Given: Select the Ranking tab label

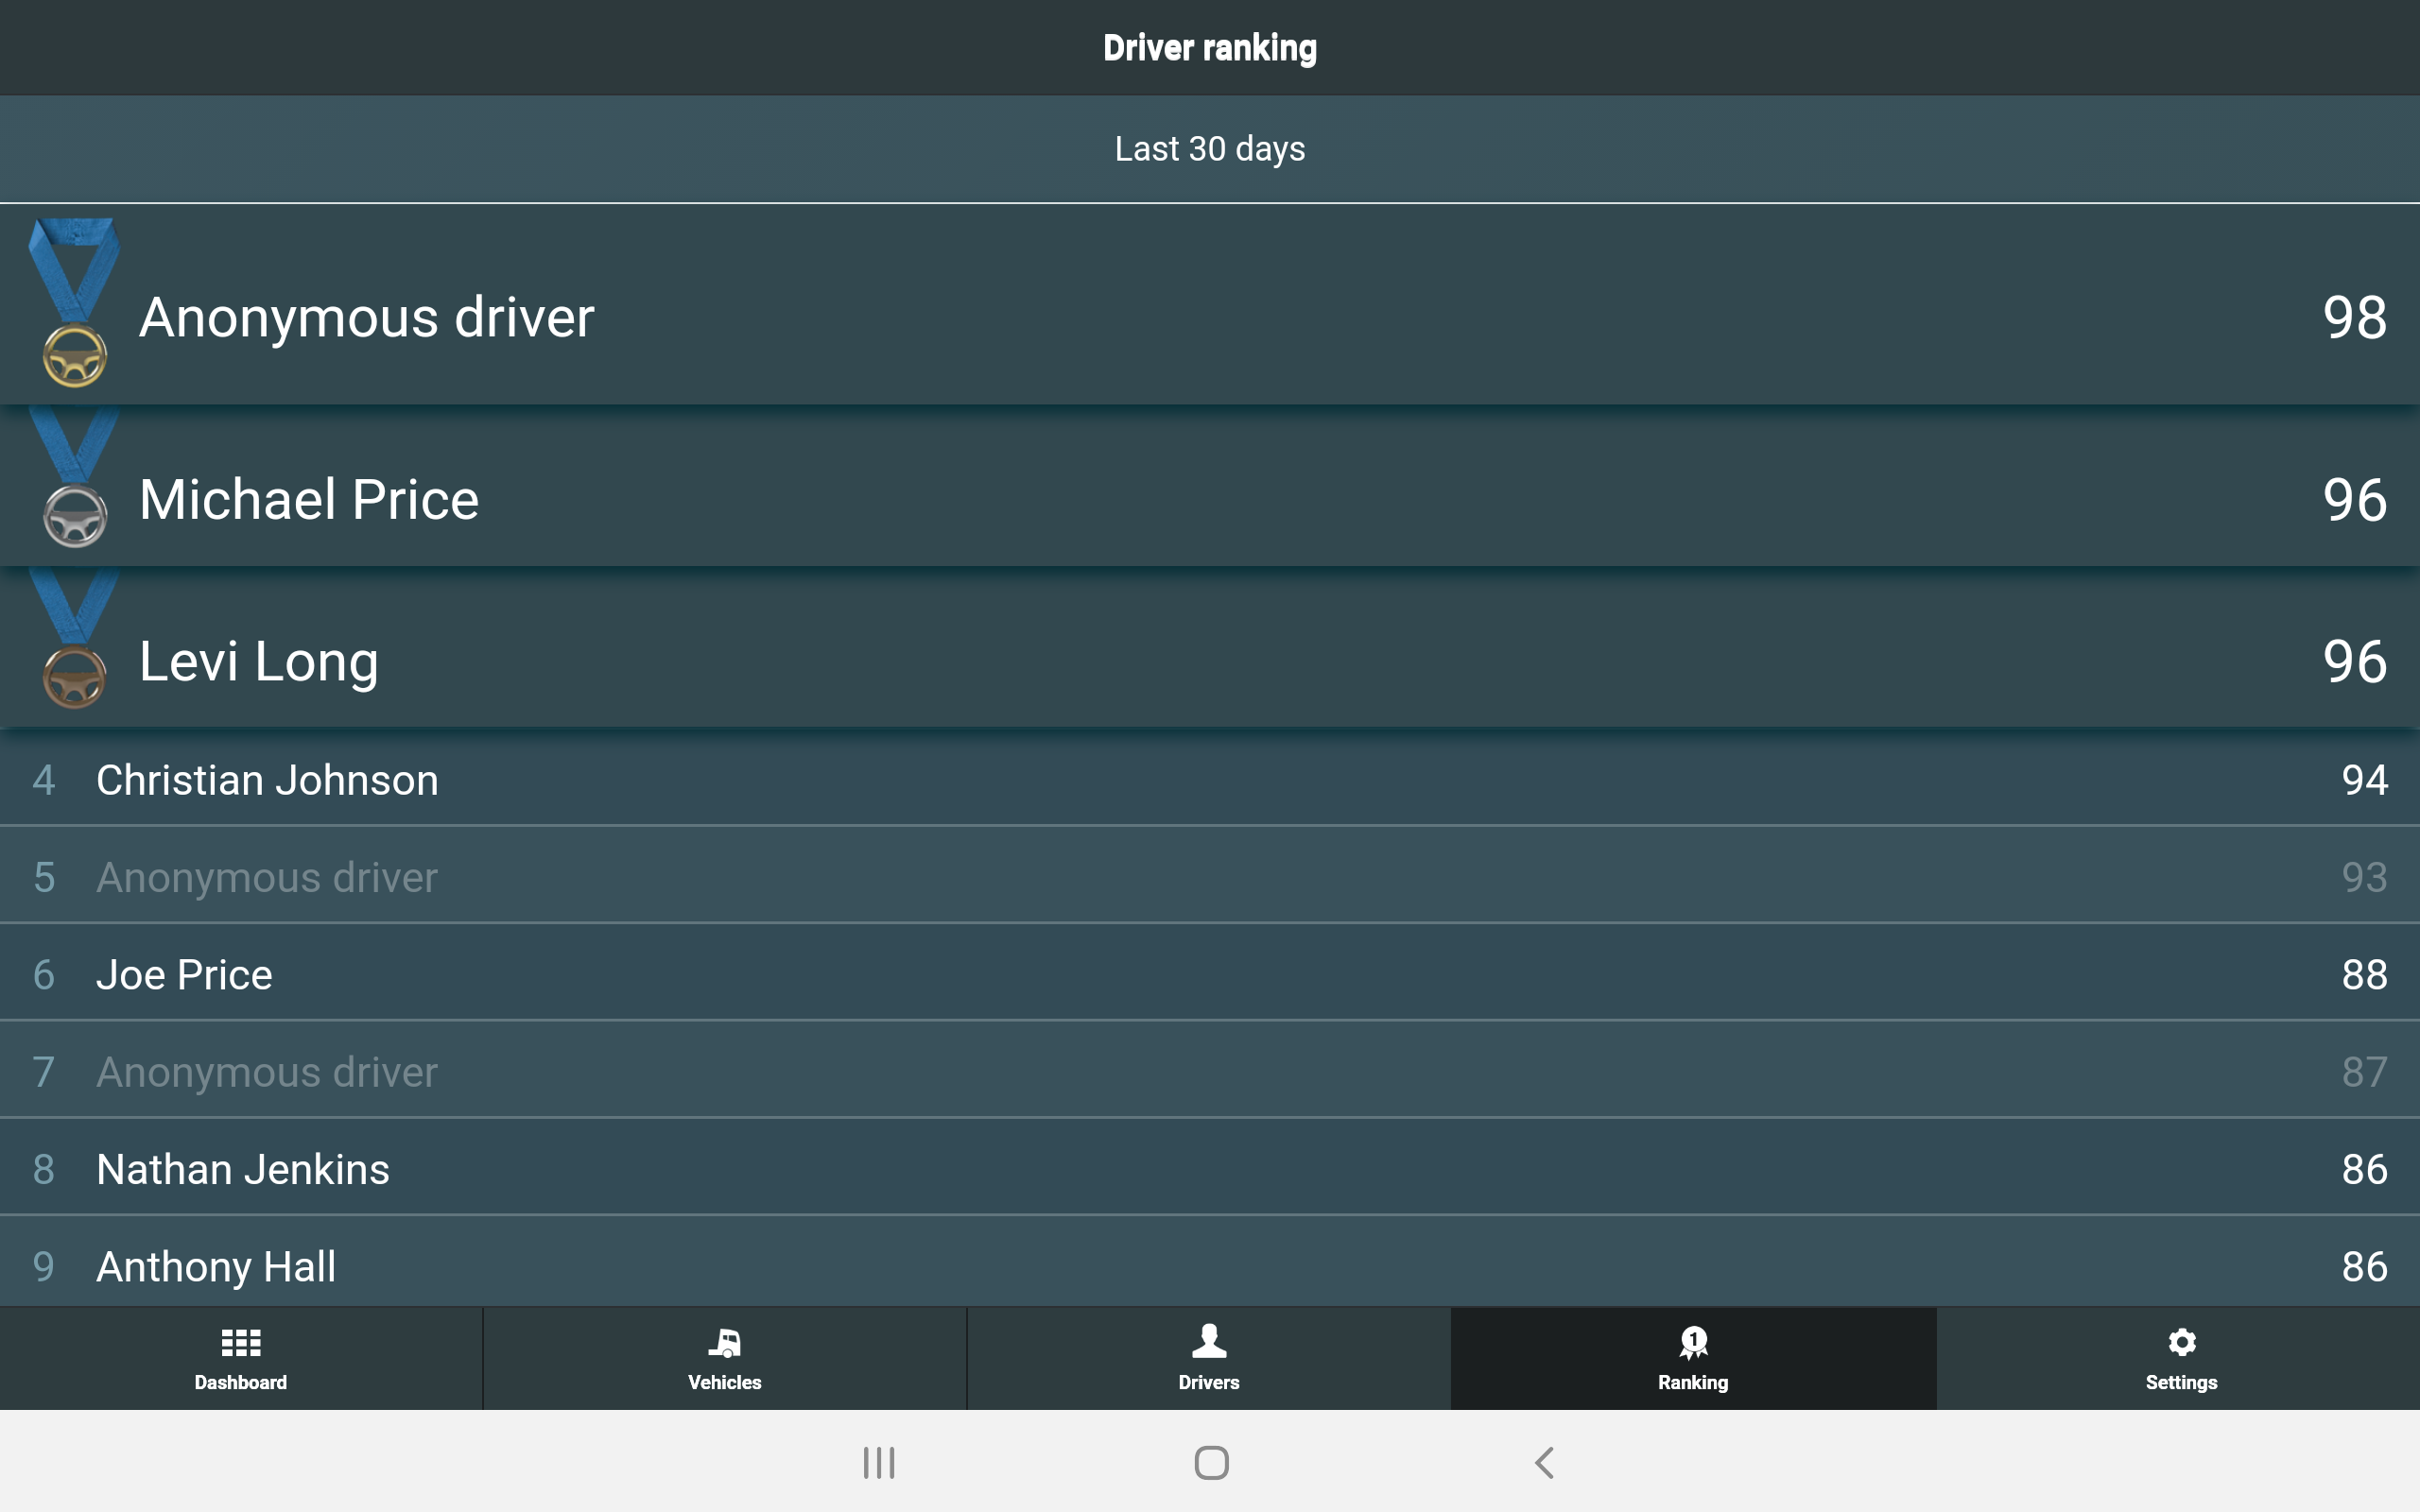Looking at the screenshot, I should [x=1693, y=1382].
